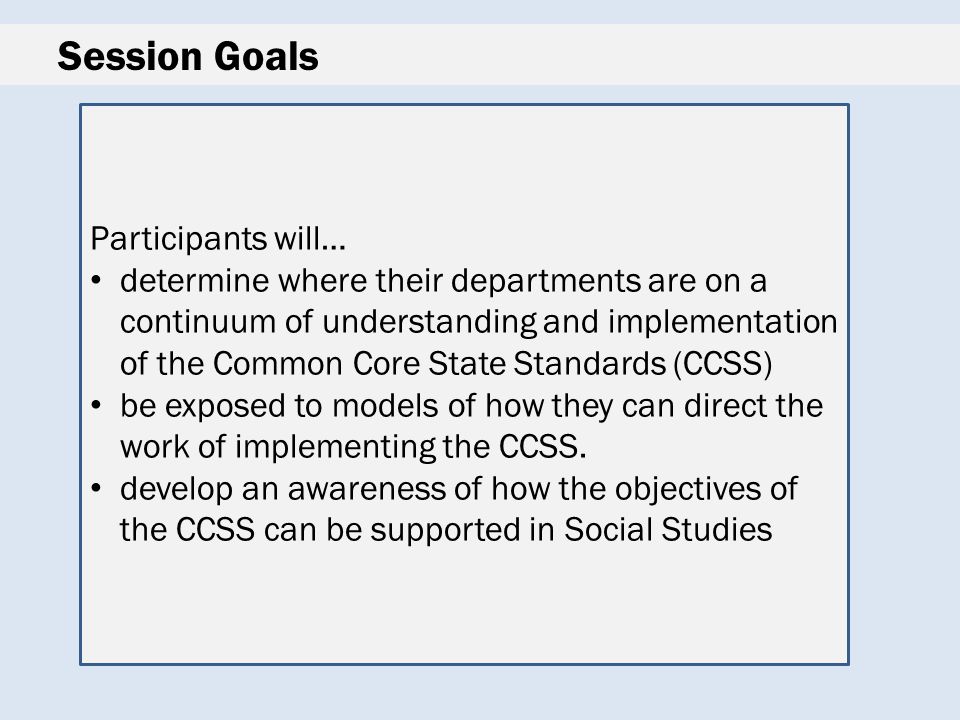Click the first bullet point marker
The image size is (960, 720).
point(96,280)
